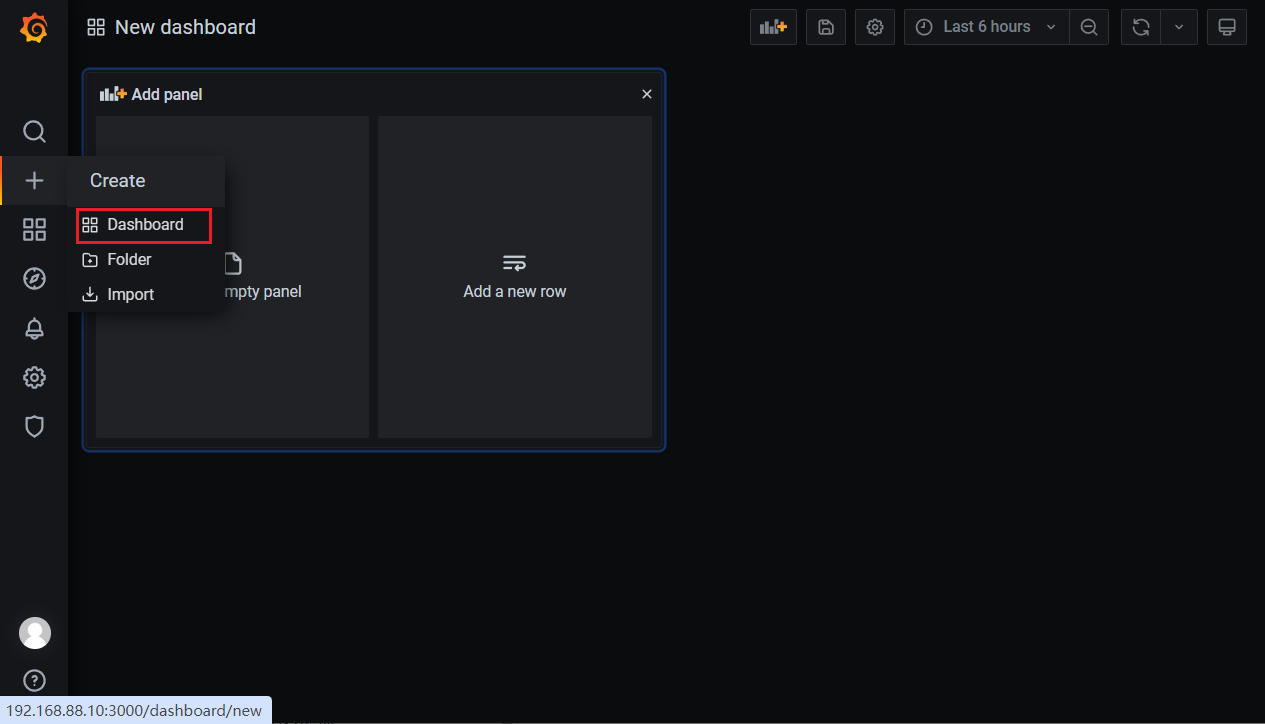
Task: Close the Add panel widget
Action: click(x=647, y=94)
